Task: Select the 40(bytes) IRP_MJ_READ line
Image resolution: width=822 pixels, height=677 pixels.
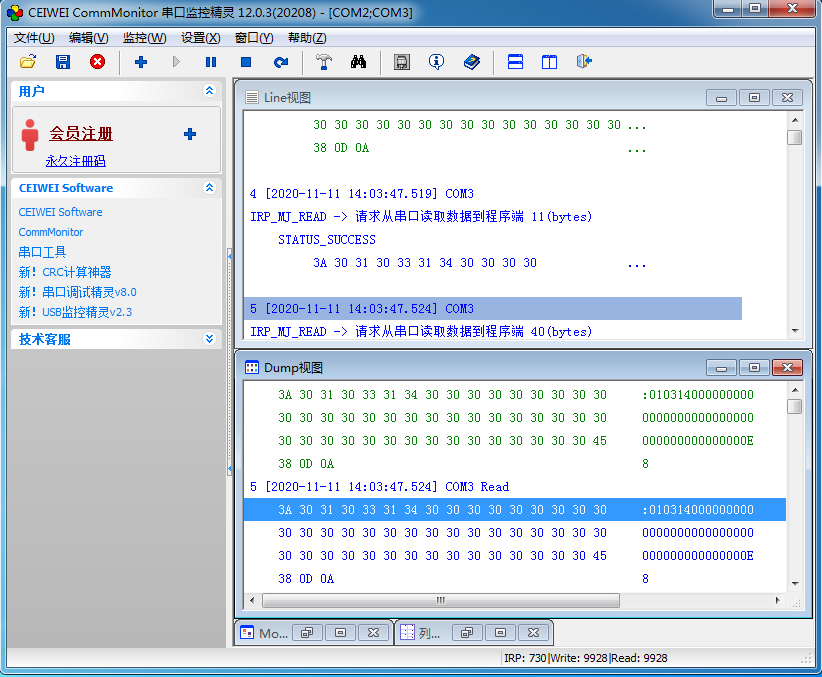Action: point(421,331)
